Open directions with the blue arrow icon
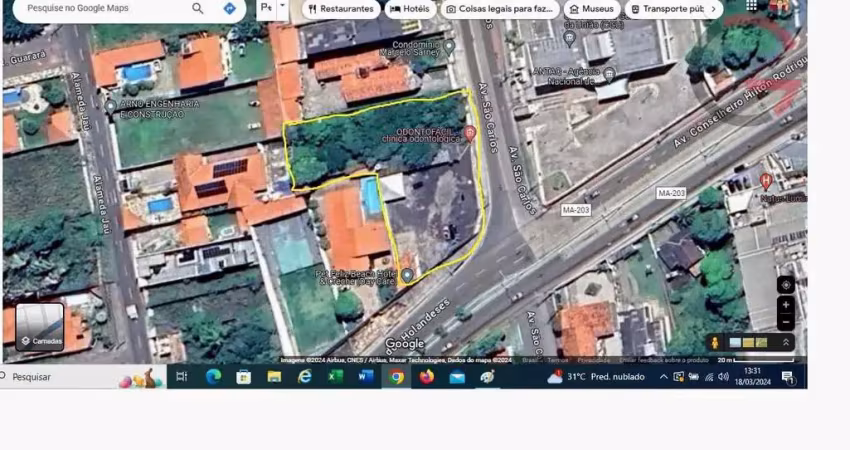 coord(230,8)
